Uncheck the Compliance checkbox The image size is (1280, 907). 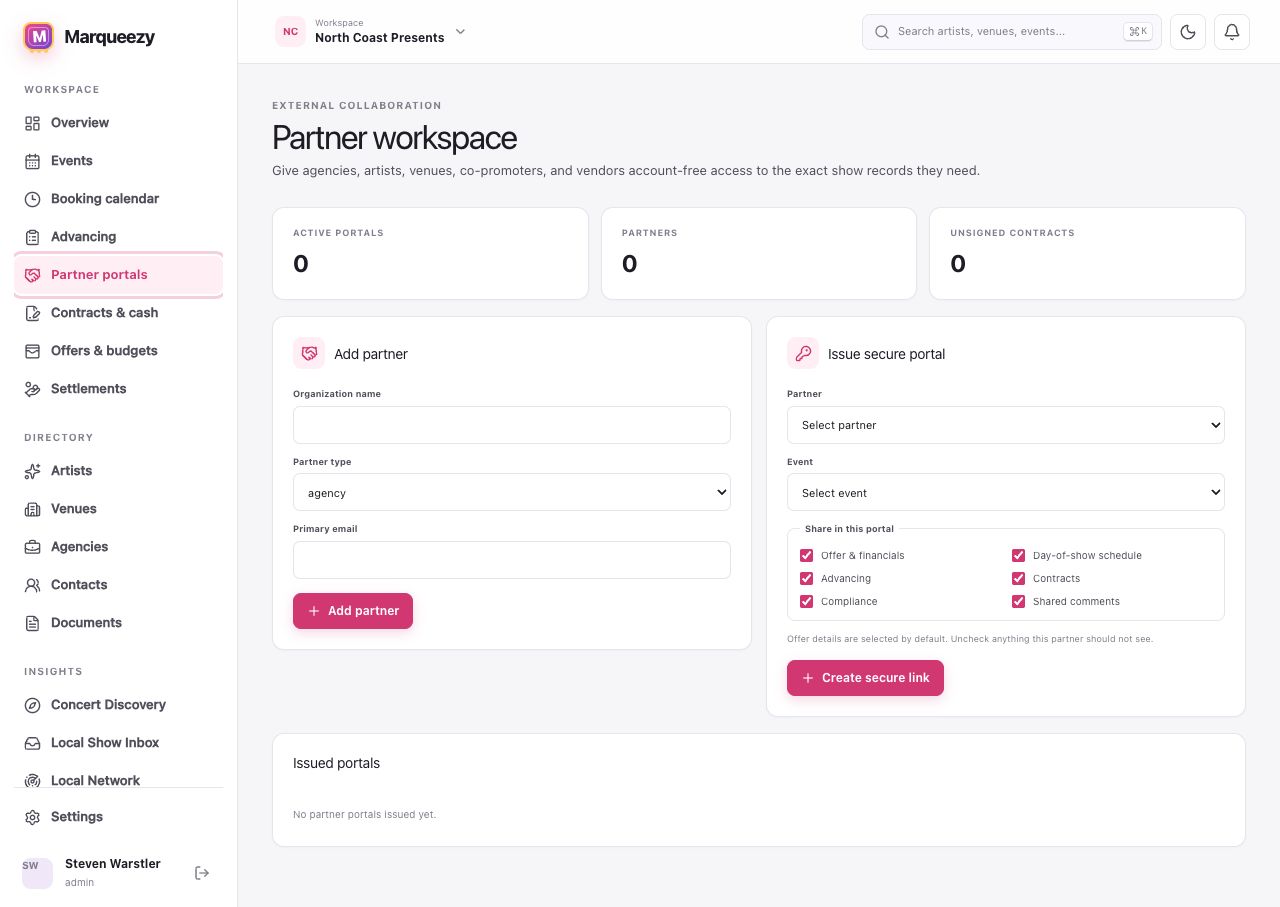coord(807,601)
